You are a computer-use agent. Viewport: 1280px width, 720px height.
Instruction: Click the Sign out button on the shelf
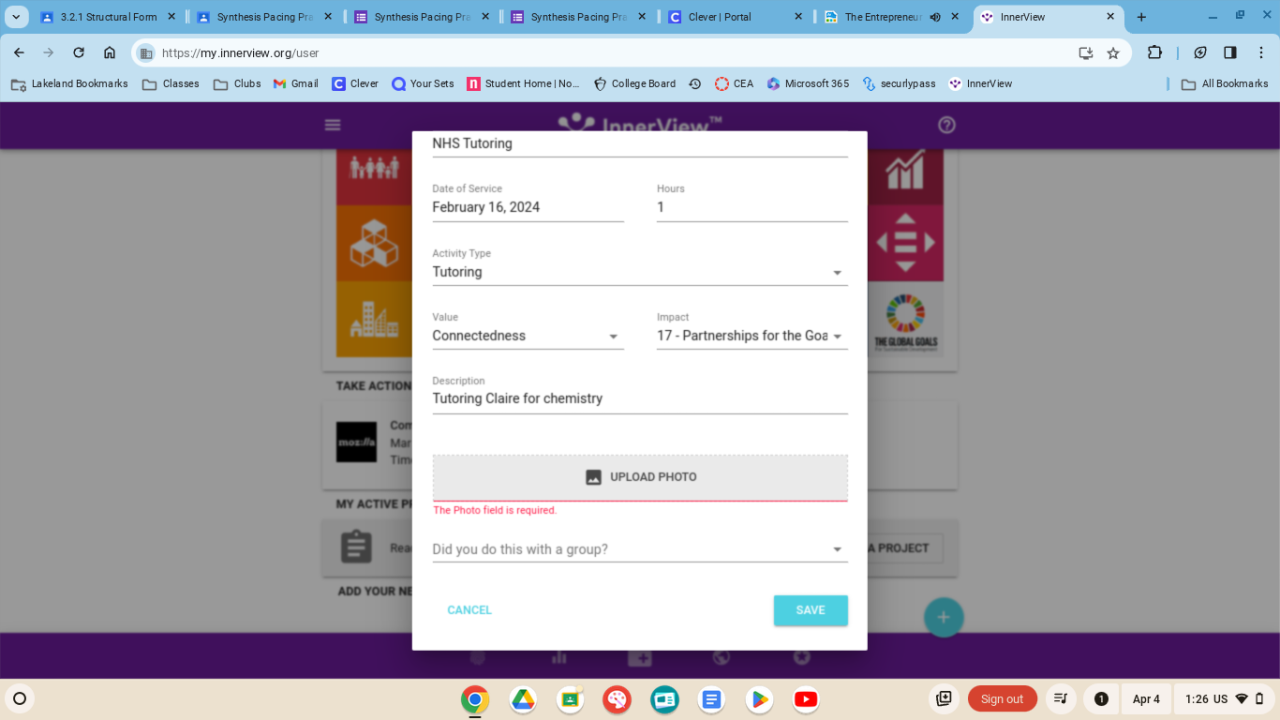(x=1002, y=699)
